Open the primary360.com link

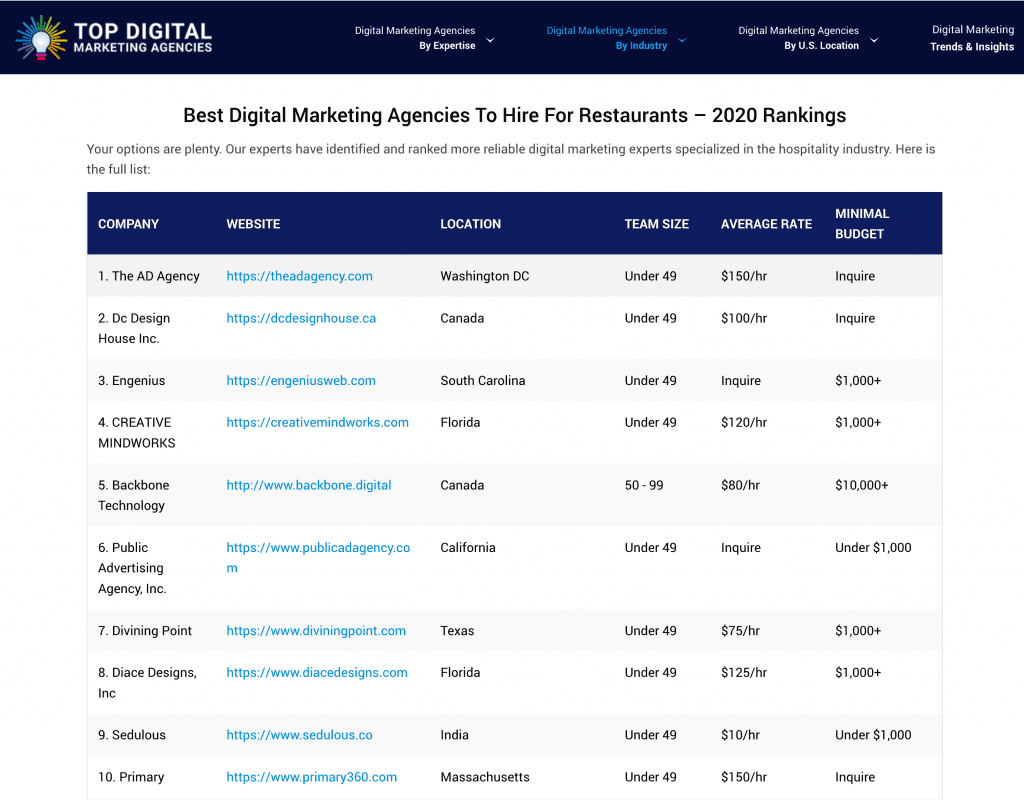[x=312, y=777]
